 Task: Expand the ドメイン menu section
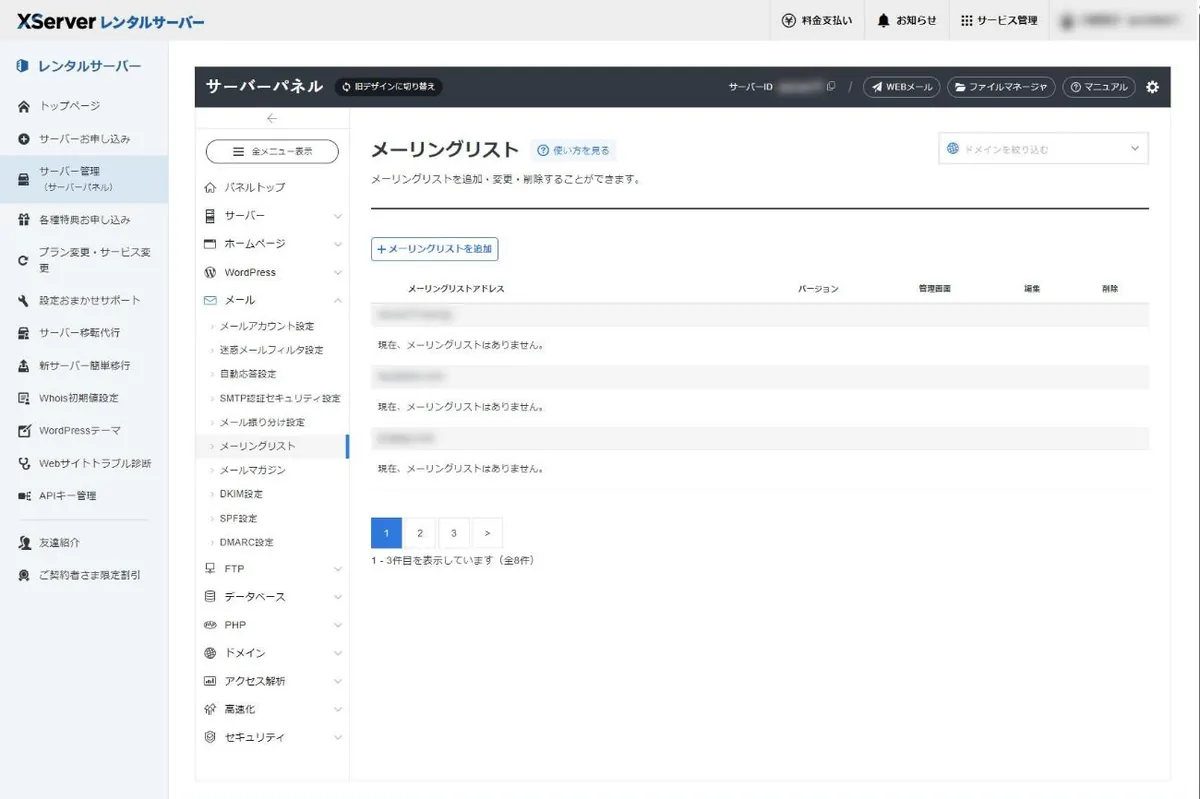coord(272,653)
